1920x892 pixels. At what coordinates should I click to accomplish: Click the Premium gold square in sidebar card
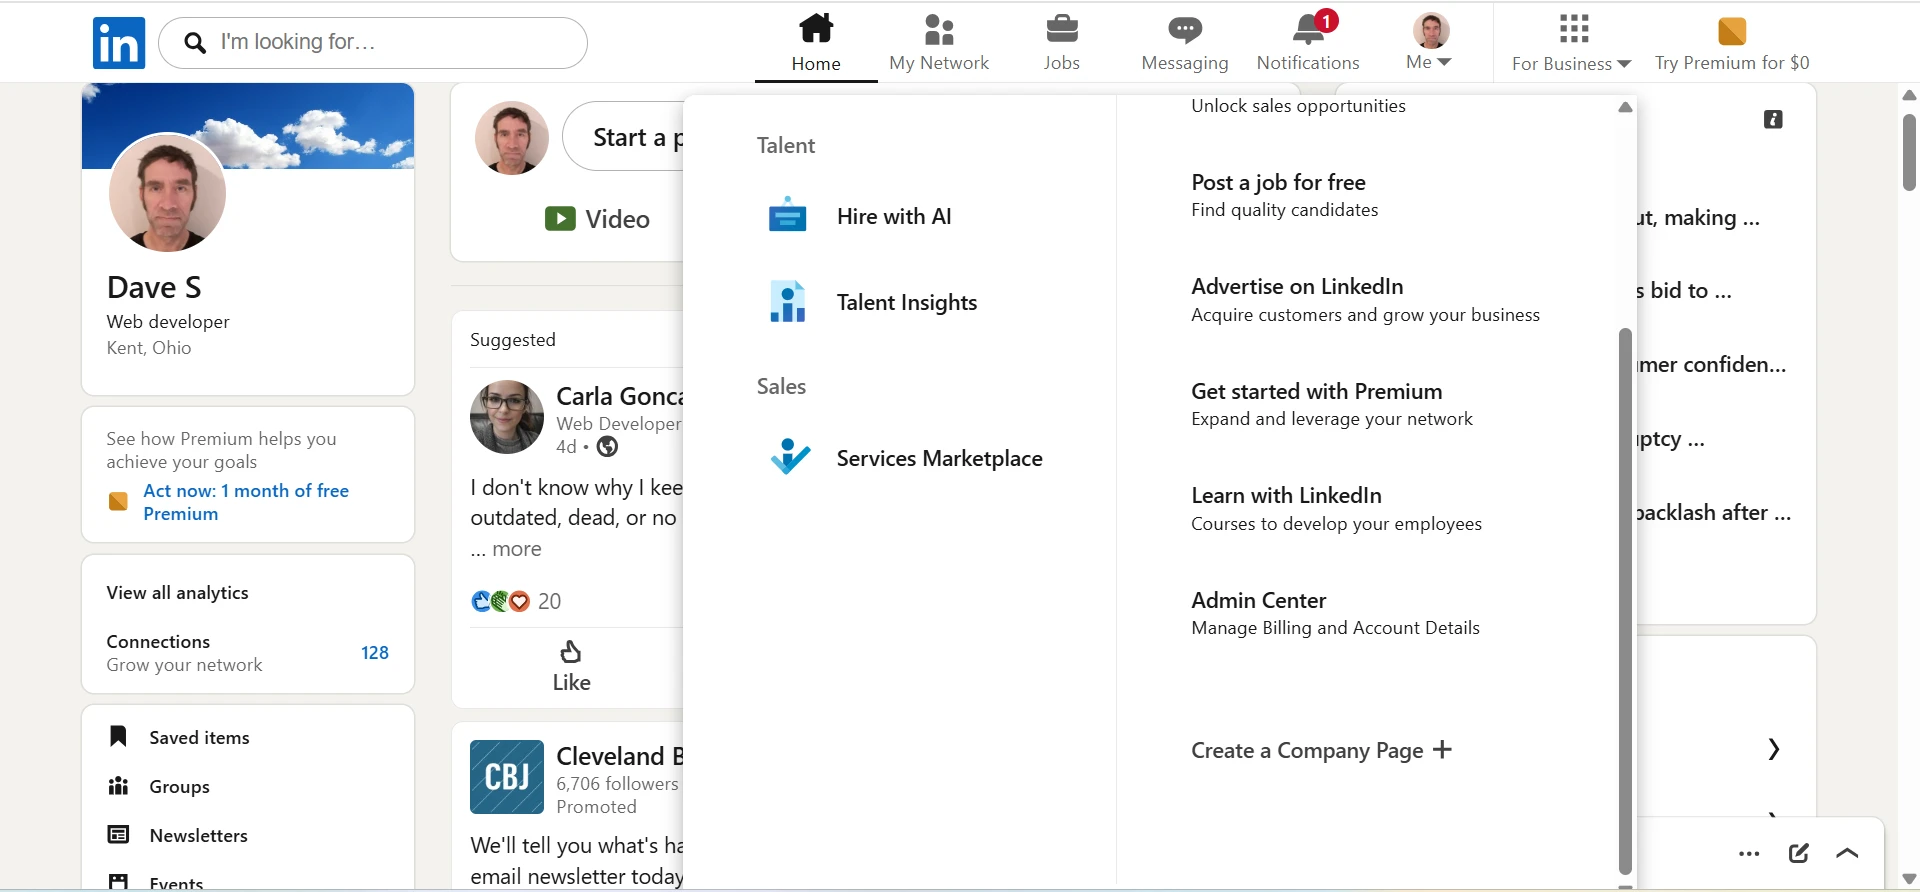coord(118,501)
